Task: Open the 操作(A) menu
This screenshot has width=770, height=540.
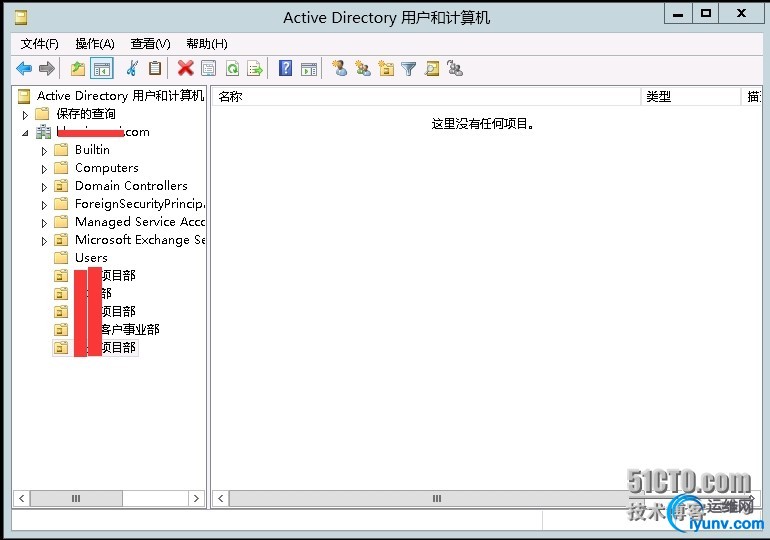Action: [95, 44]
